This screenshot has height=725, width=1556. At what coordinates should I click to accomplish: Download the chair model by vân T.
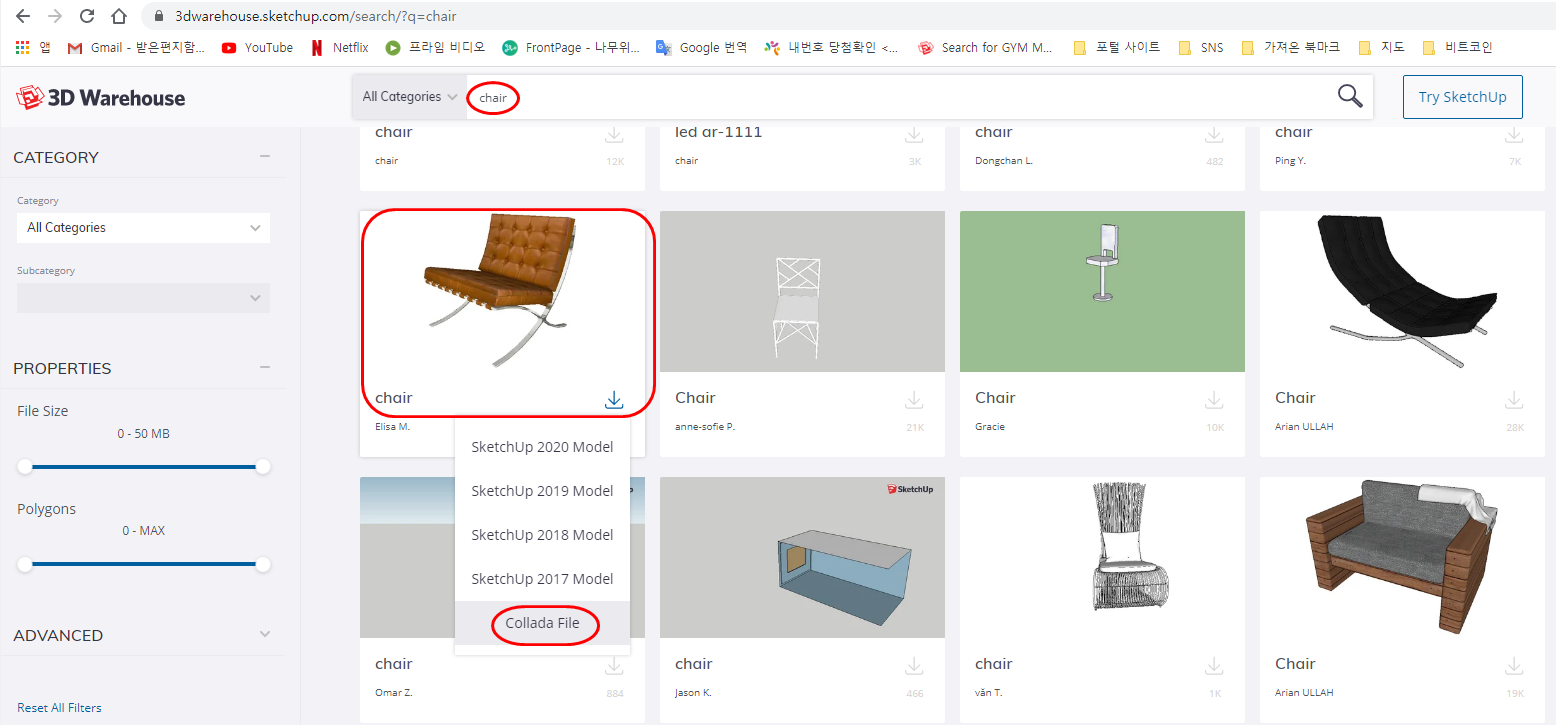pyautogui.click(x=1214, y=666)
